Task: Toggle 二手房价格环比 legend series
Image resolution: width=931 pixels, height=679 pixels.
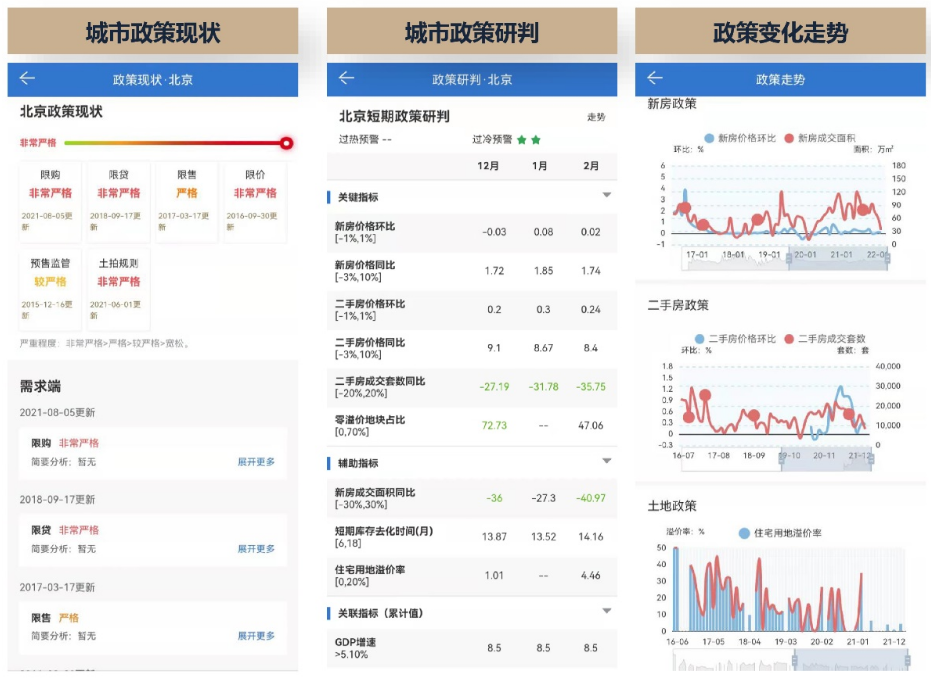Action: tap(735, 339)
